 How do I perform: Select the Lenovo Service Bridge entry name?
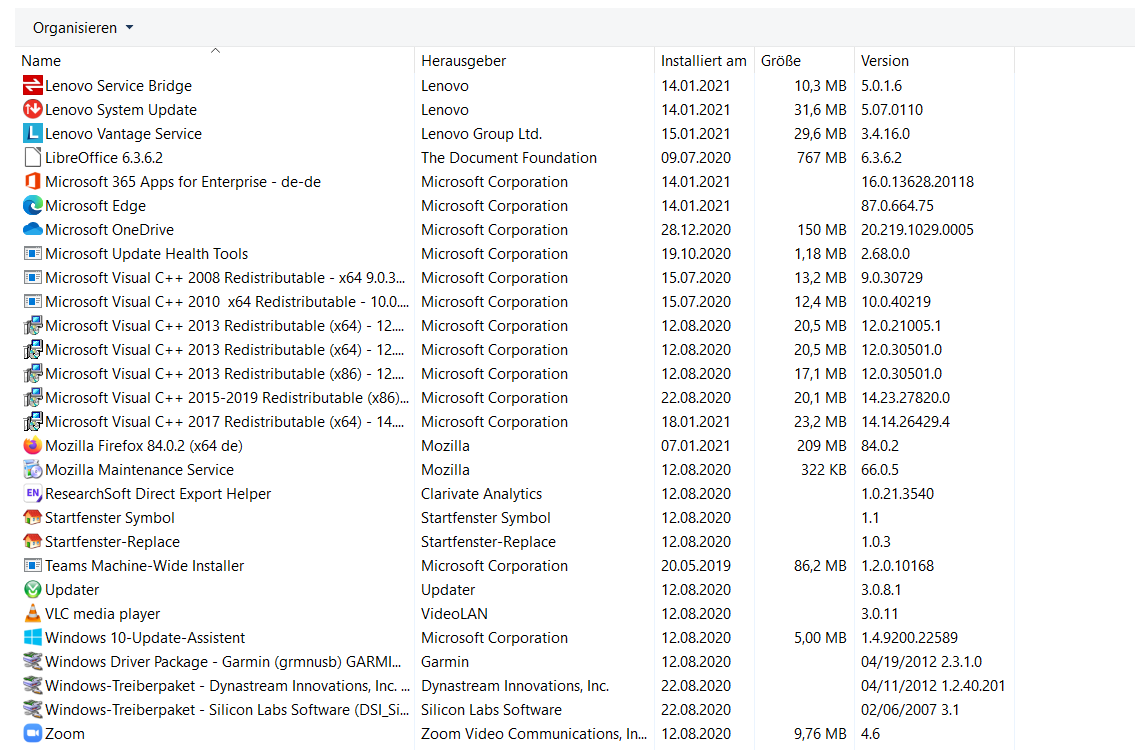118,85
